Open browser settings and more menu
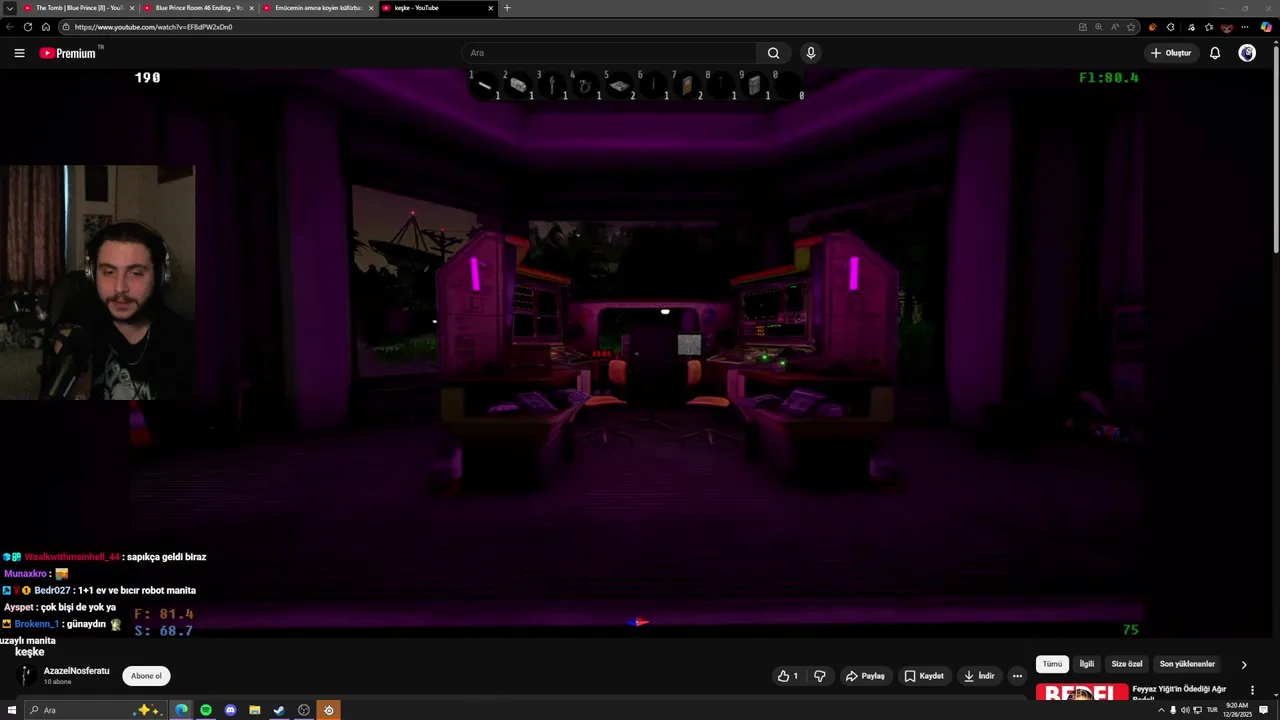This screenshot has height=720, width=1280. coord(1246,27)
